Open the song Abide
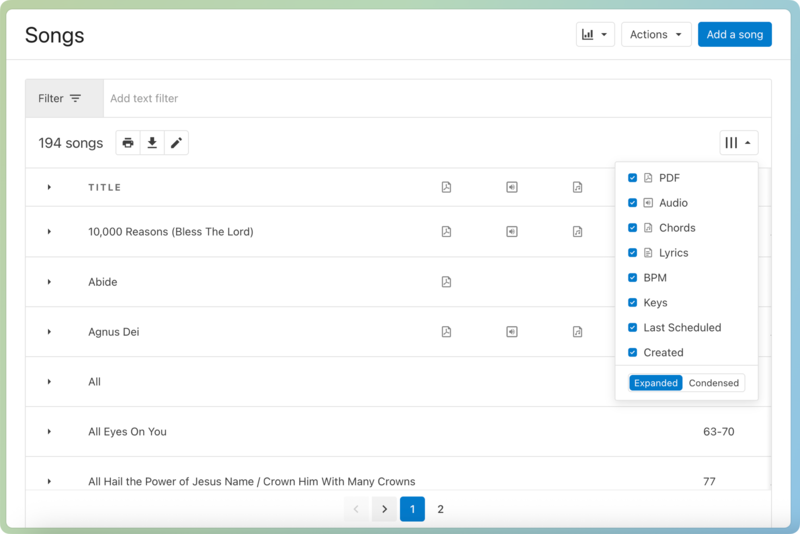 103,282
